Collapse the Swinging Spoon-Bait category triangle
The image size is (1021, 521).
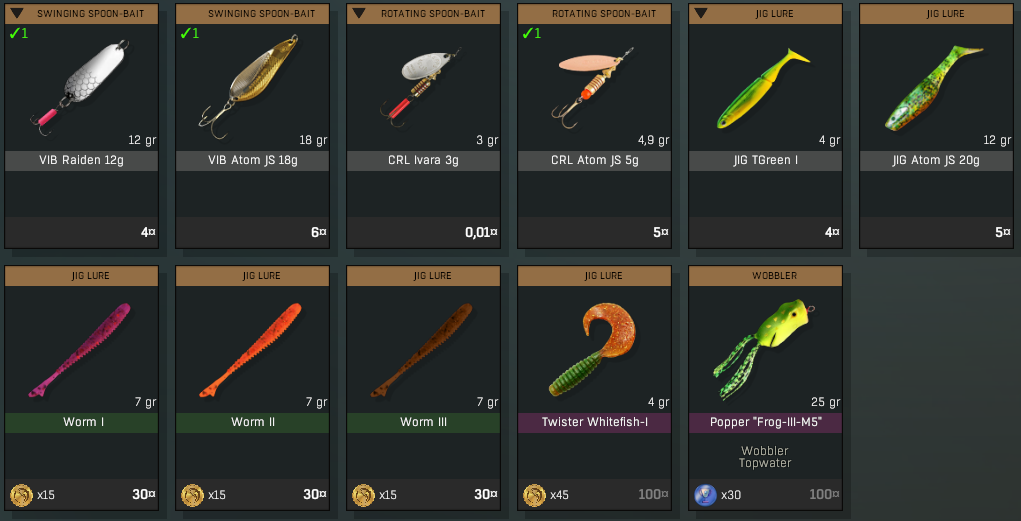[x=18, y=13]
